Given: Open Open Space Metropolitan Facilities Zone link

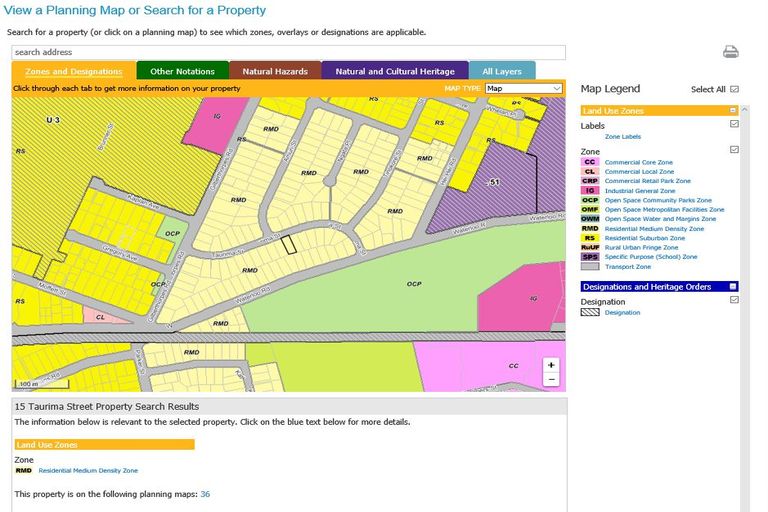Looking at the screenshot, I should coord(665,209).
